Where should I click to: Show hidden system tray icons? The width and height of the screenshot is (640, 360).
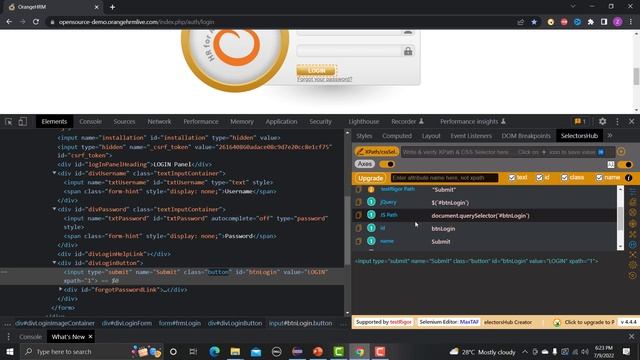coord(524,351)
